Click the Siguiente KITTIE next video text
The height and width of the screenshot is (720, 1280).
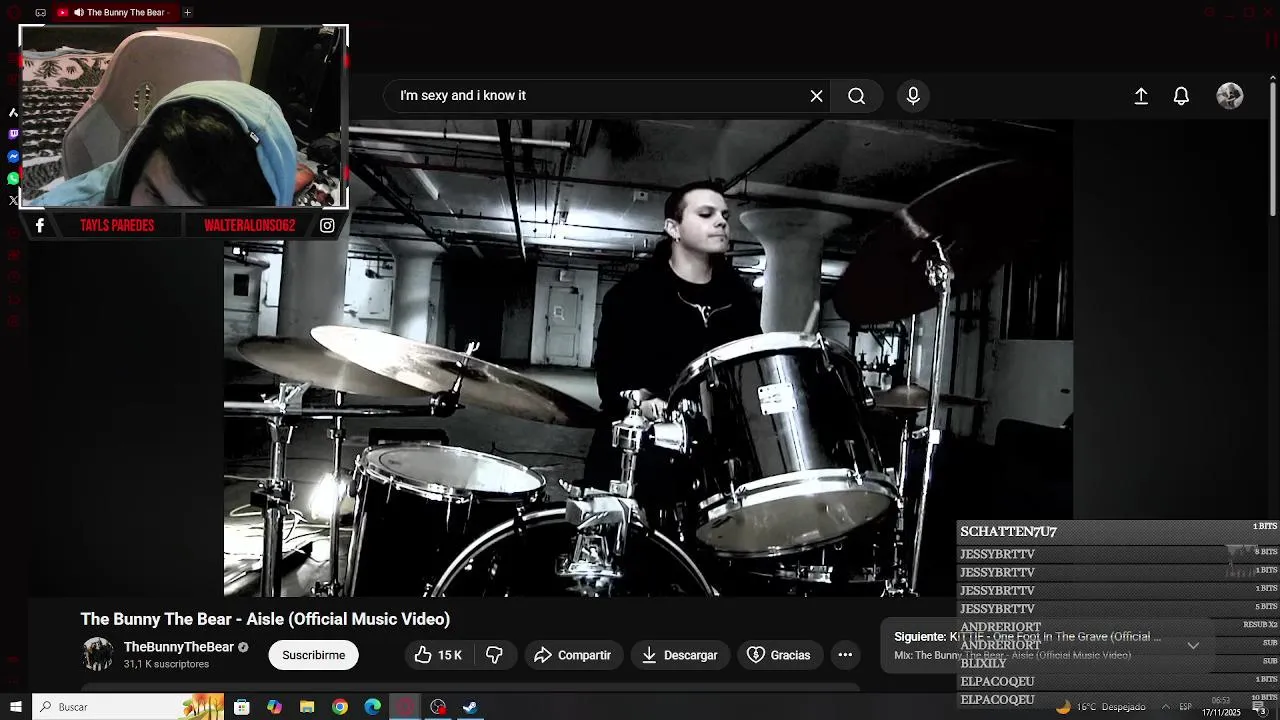point(1028,637)
